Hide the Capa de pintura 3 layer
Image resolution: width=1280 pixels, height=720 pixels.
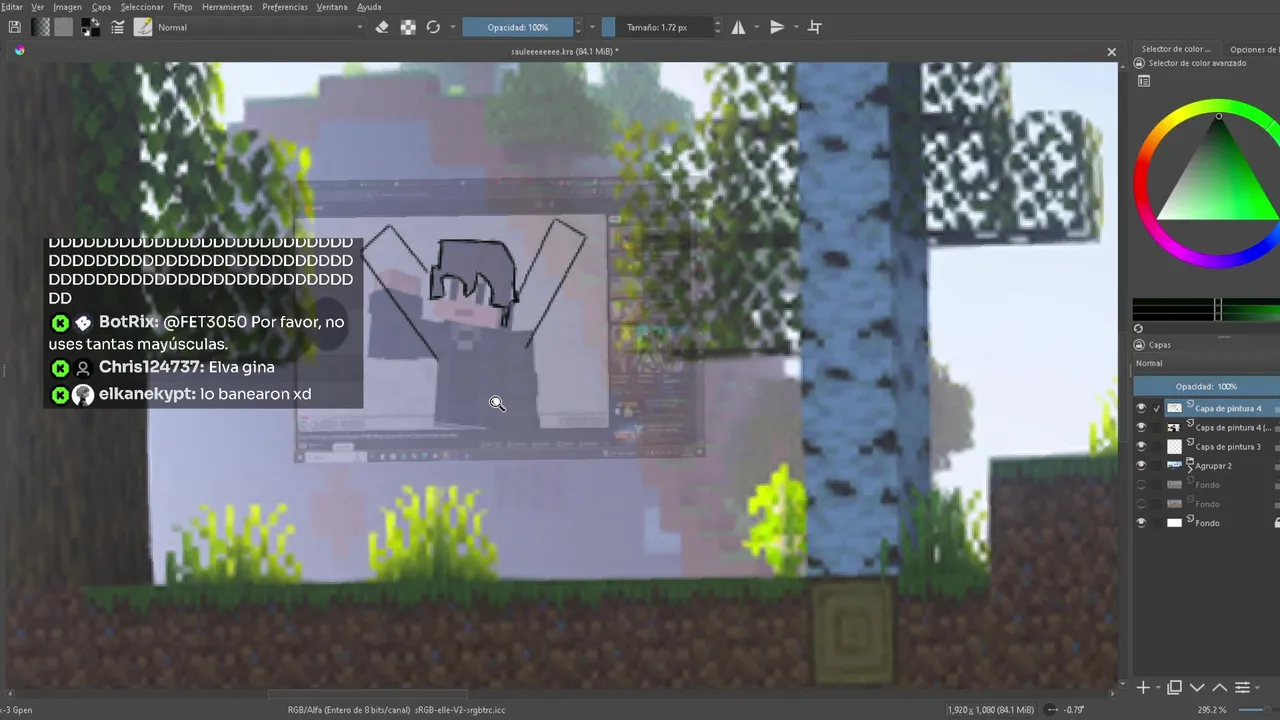click(1141, 446)
